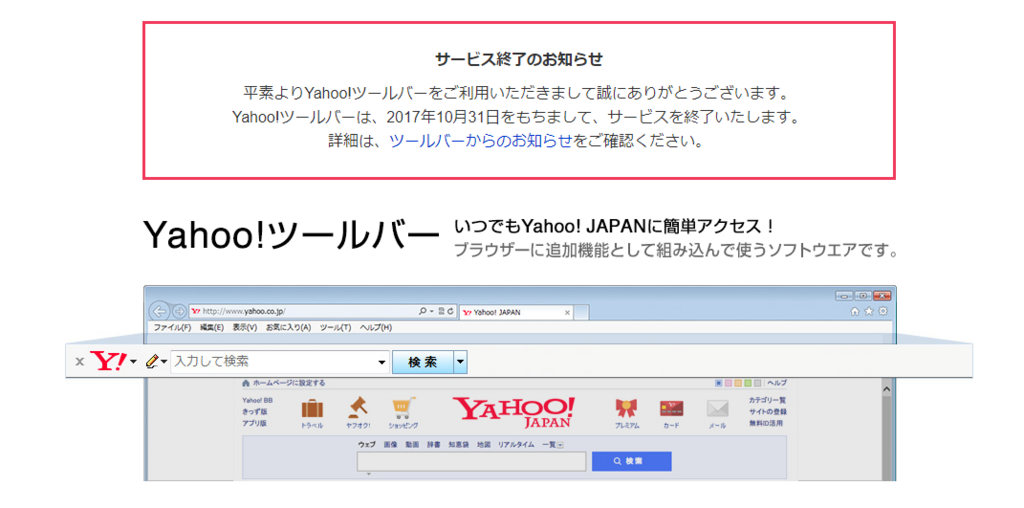This screenshot has width=1024, height=508.
Task: Click the browser back arrow button
Action: pyautogui.click(x=159, y=311)
